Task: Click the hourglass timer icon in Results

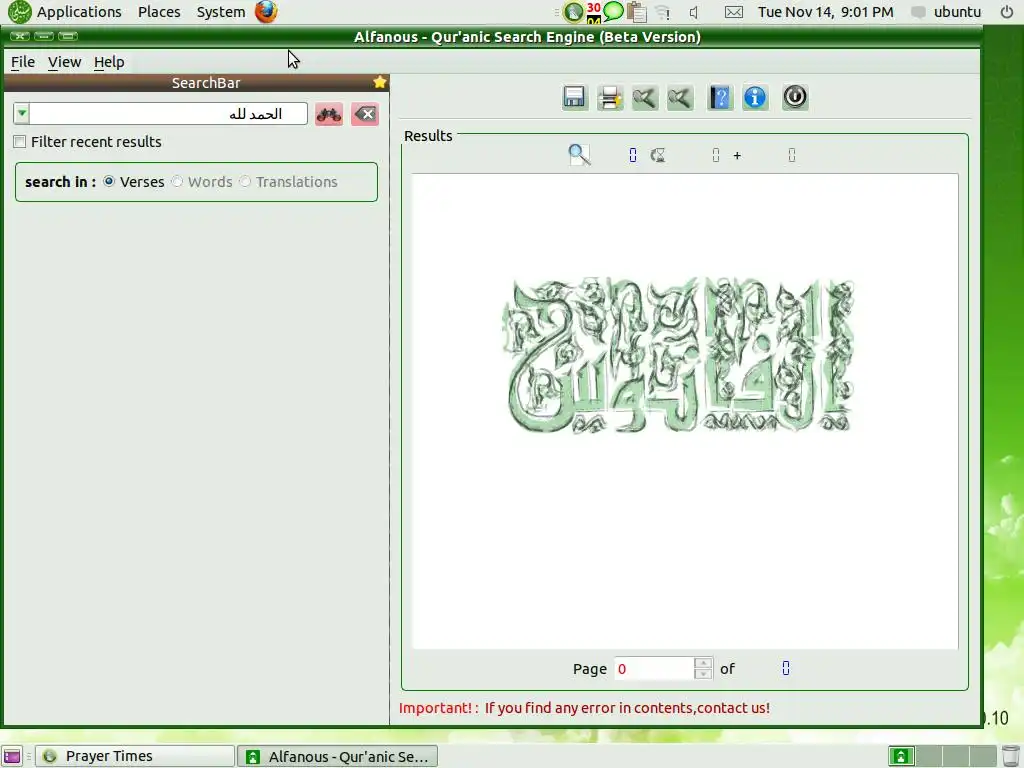Action: click(x=658, y=155)
